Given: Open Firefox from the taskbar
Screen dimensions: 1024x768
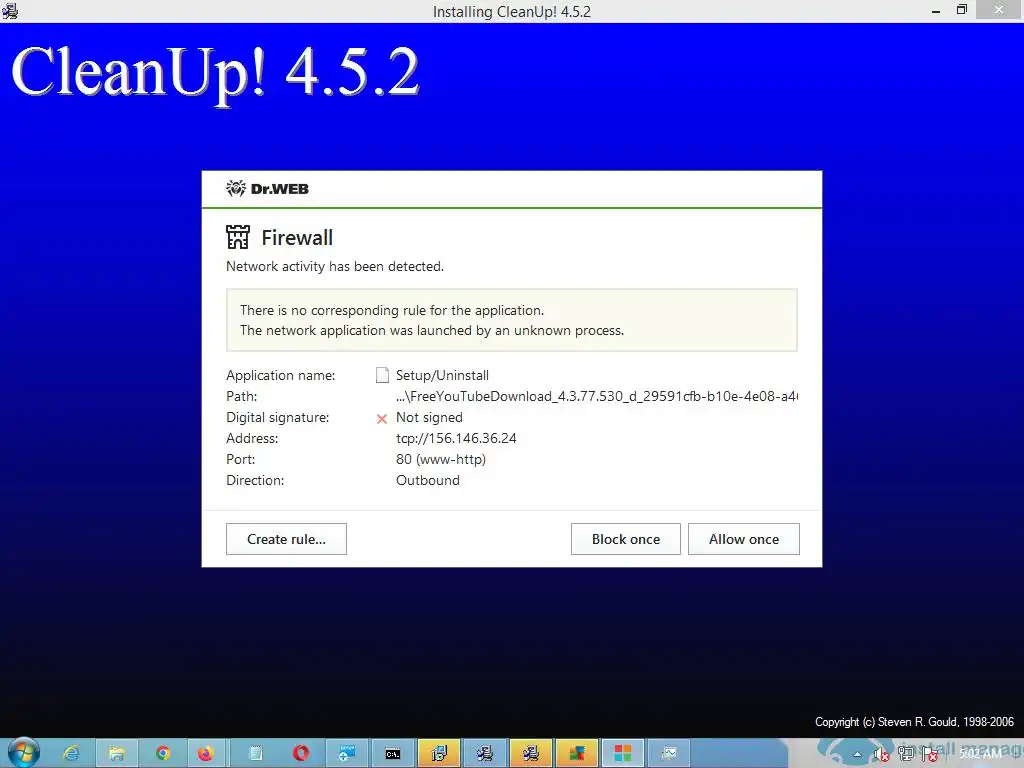Looking at the screenshot, I should [x=206, y=754].
